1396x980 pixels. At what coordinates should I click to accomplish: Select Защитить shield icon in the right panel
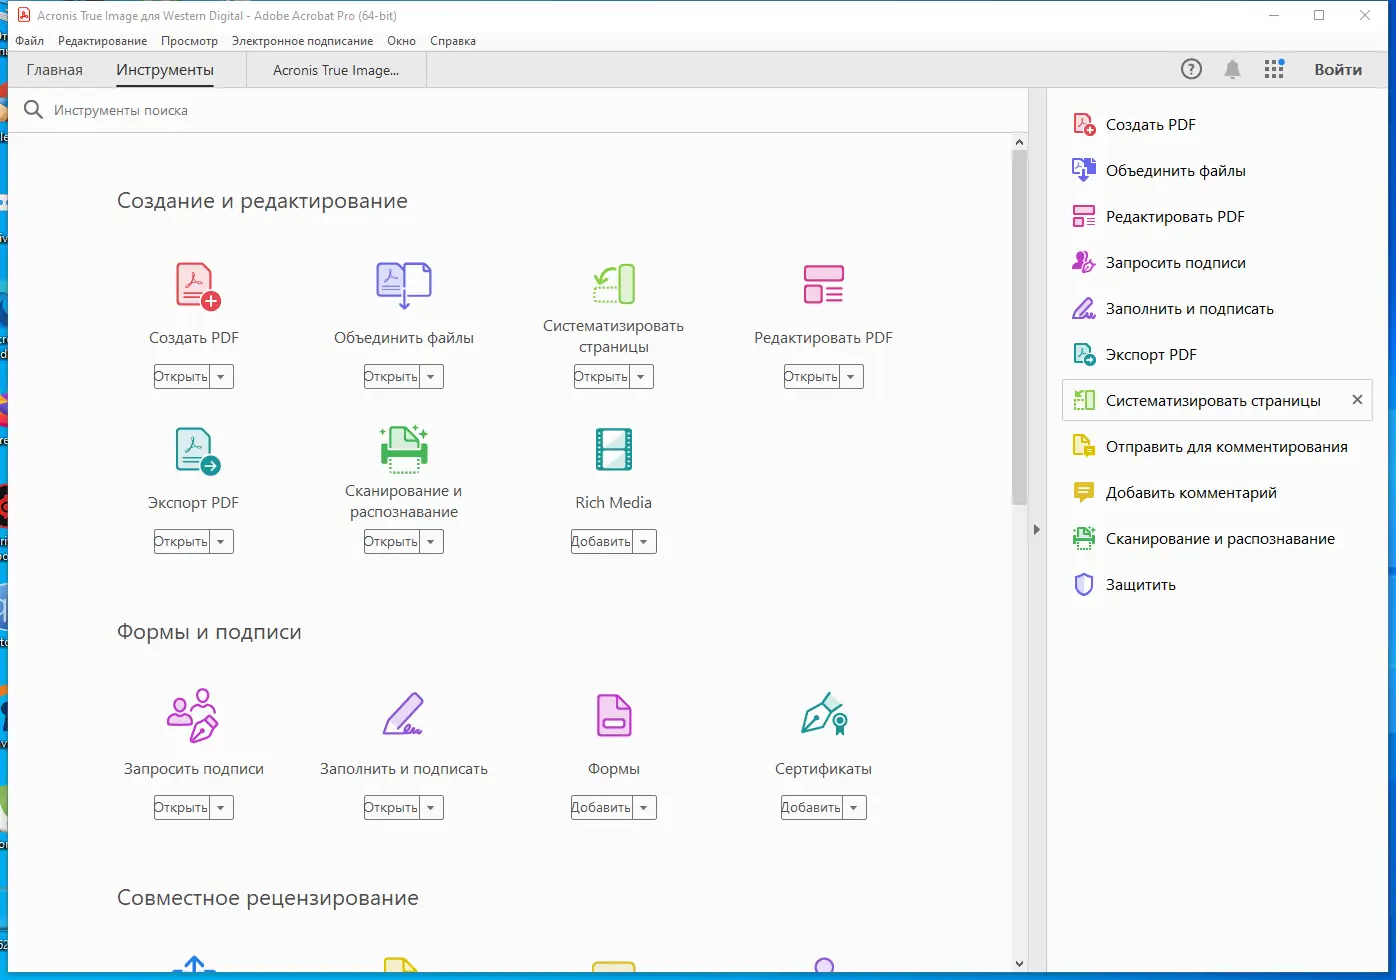1084,584
